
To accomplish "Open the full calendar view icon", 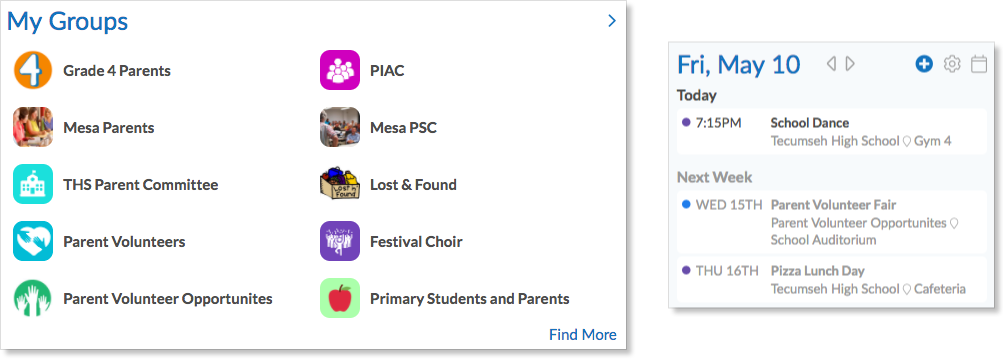I will [979, 64].
